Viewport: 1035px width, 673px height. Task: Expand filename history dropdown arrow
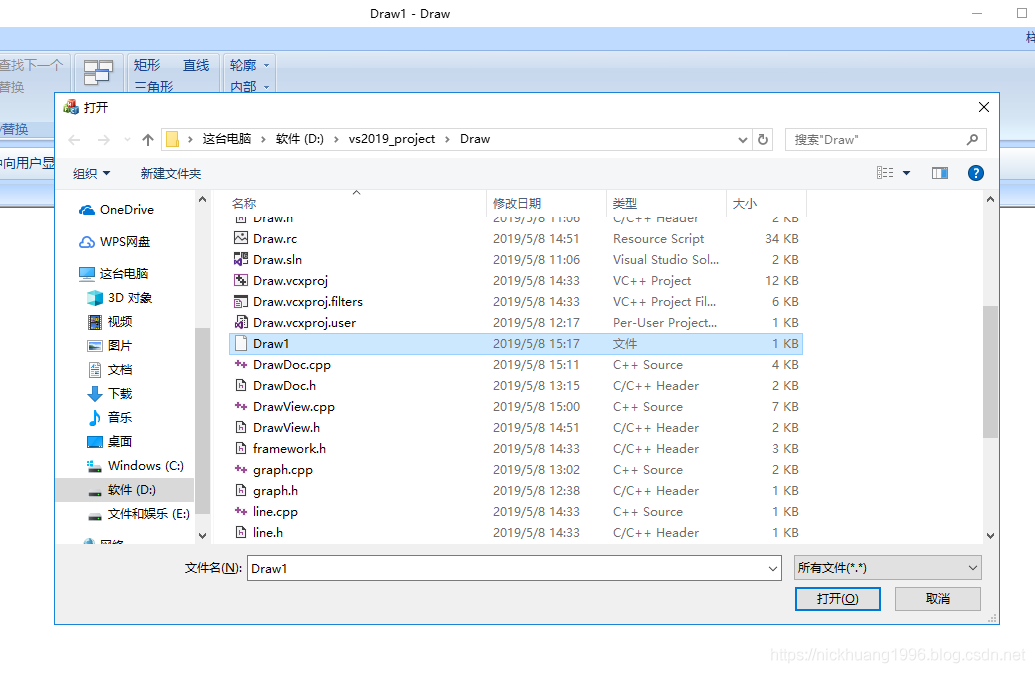tap(773, 568)
